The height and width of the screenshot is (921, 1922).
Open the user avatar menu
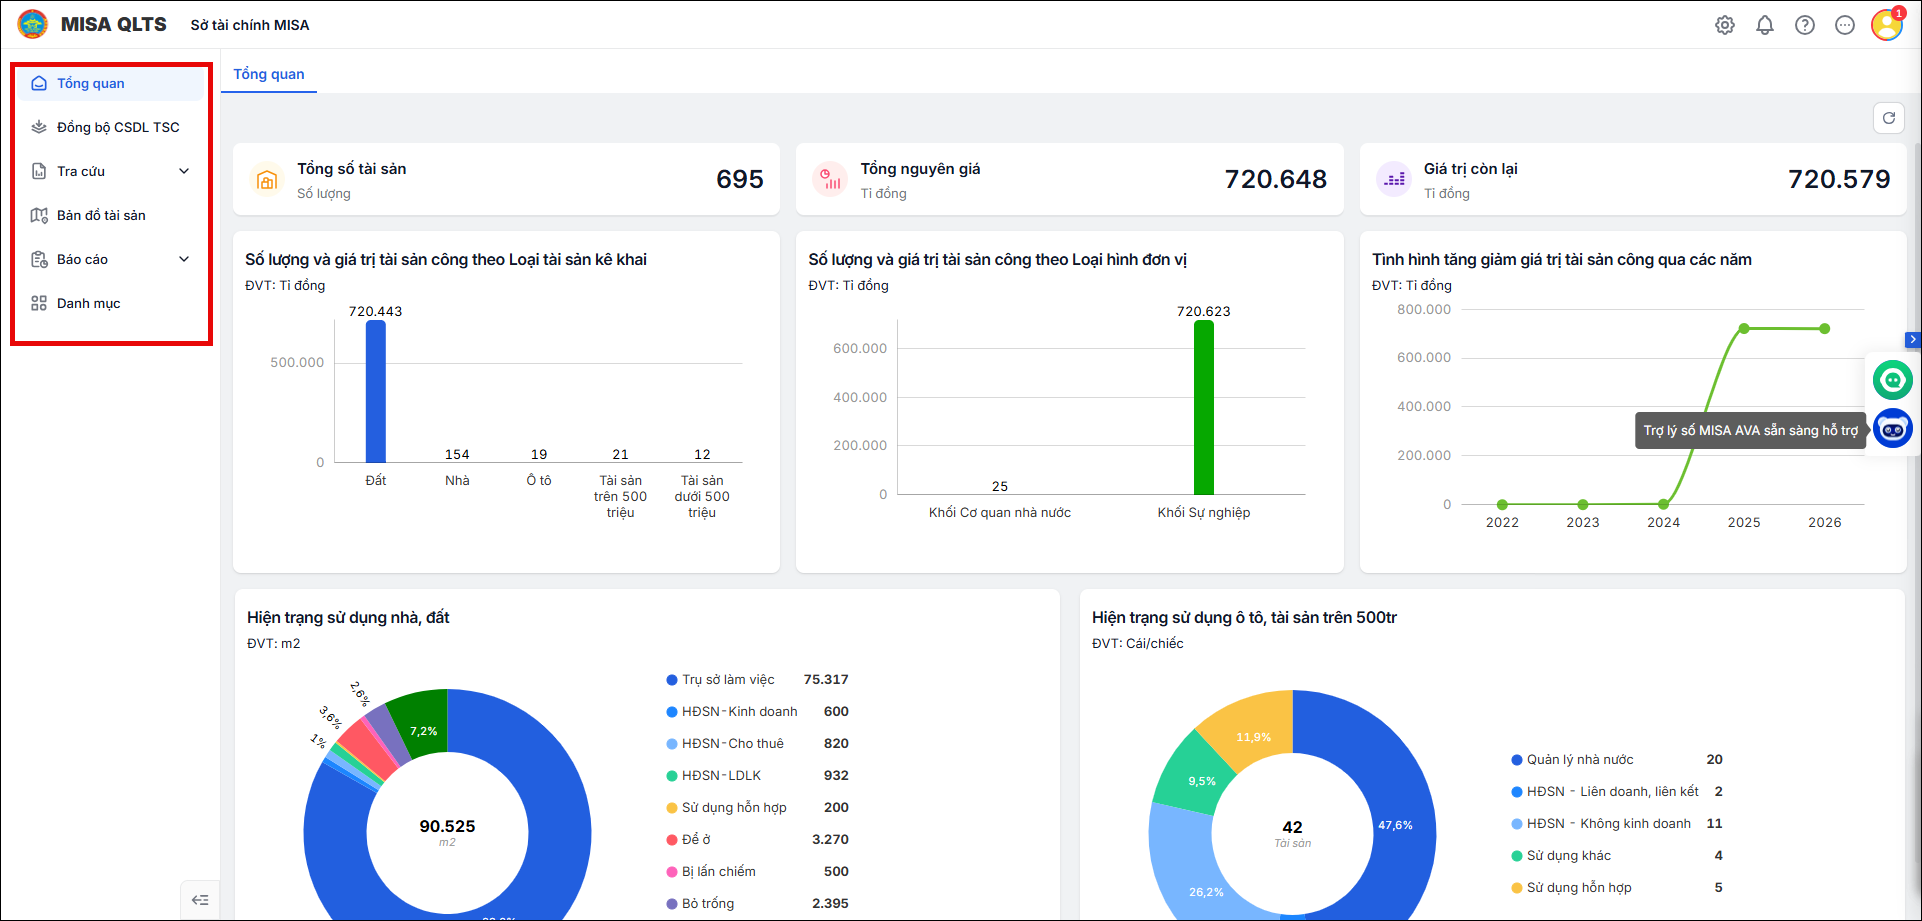pyautogui.click(x=1887, y=25)
